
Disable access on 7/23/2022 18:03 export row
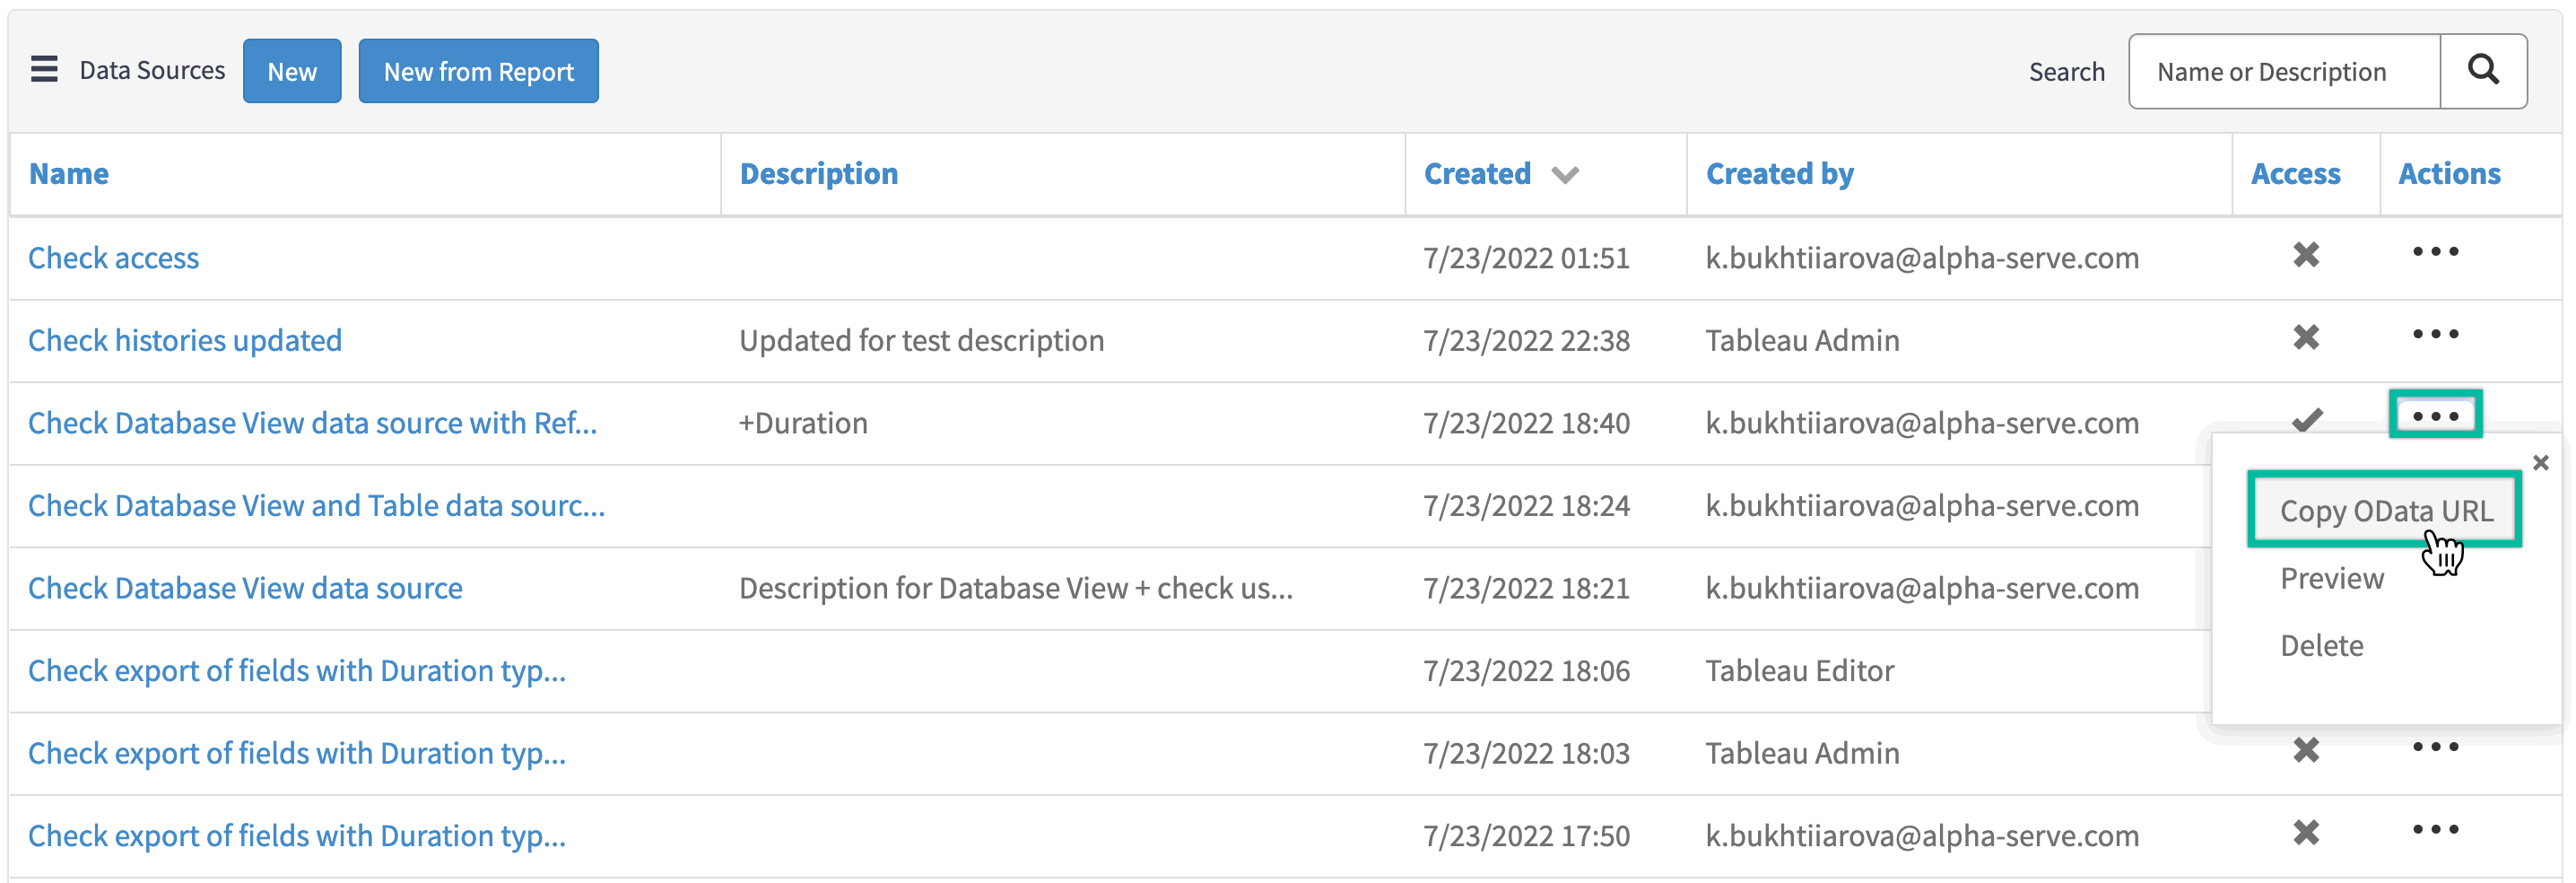pyautogui.click(x=2305, y=748)
